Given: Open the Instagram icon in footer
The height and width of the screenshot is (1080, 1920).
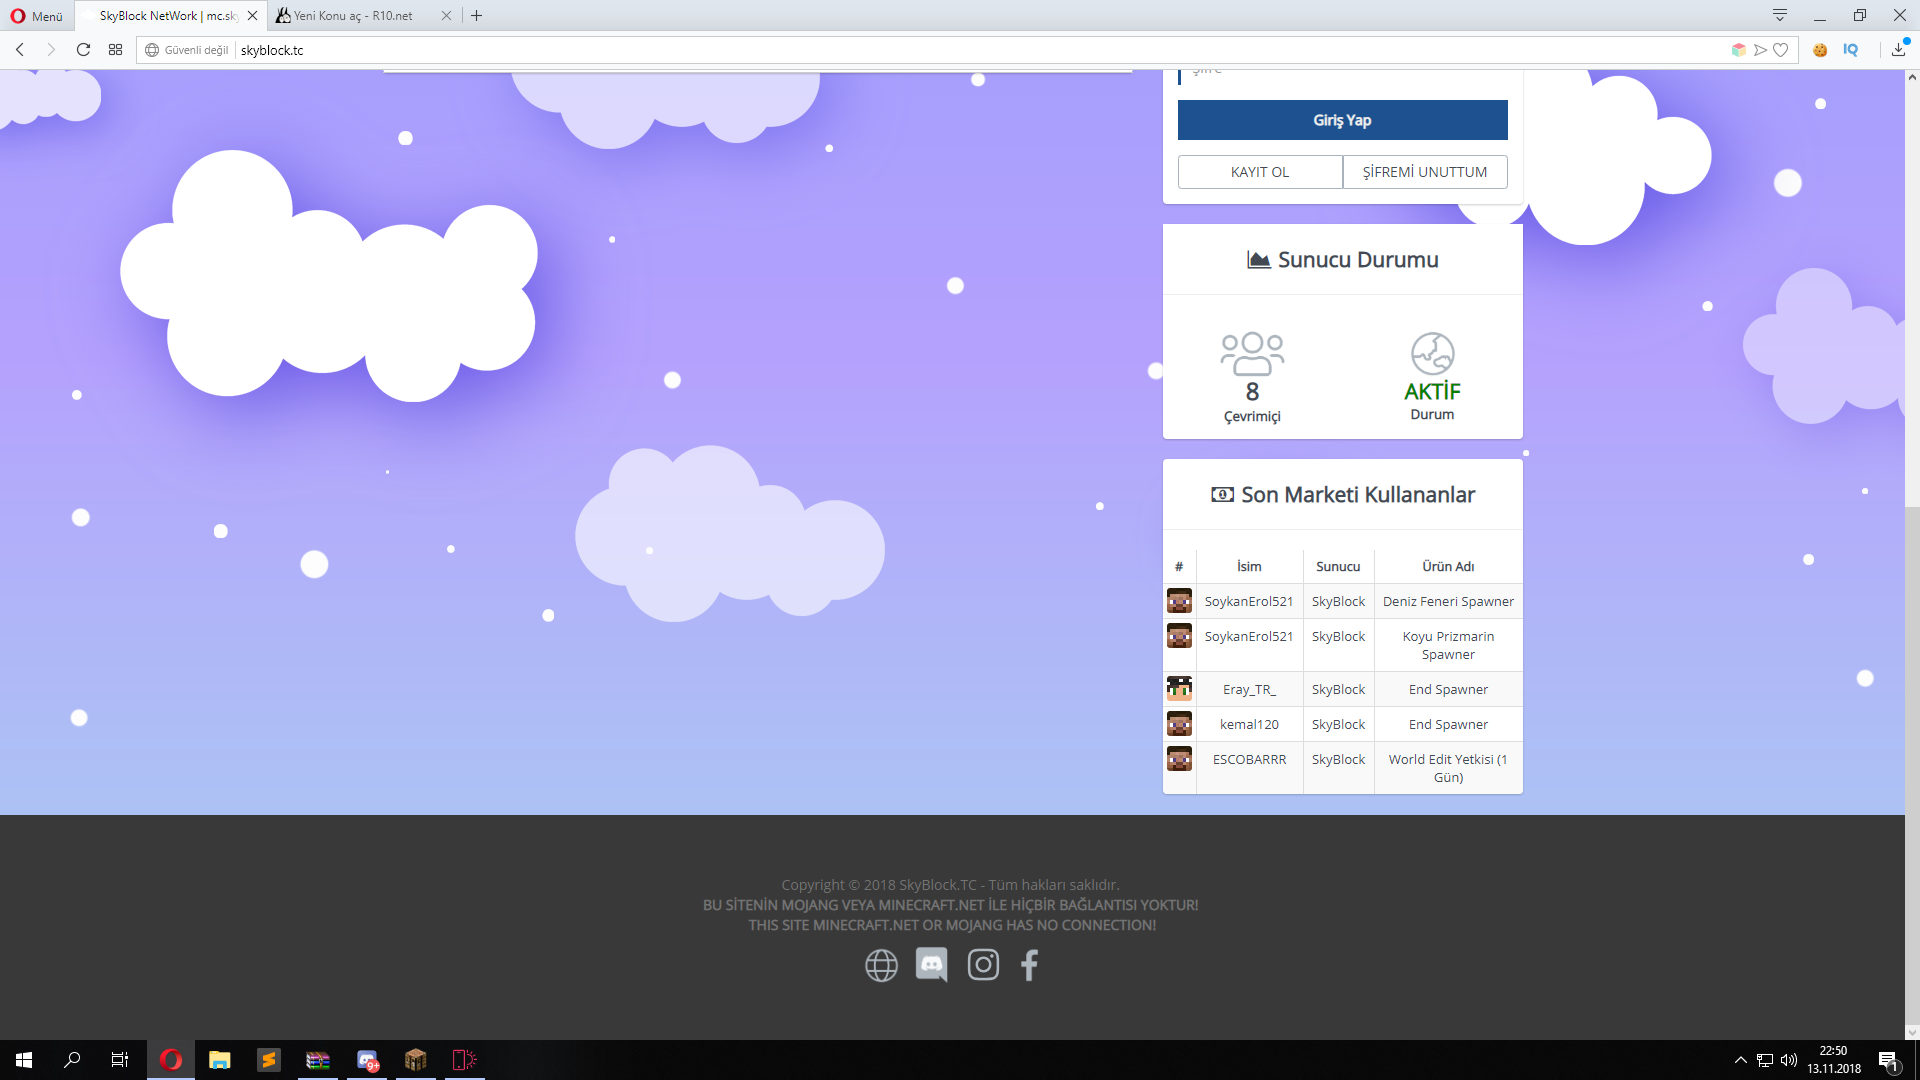Looking at the screenshot, I should (x=983, y=965).
